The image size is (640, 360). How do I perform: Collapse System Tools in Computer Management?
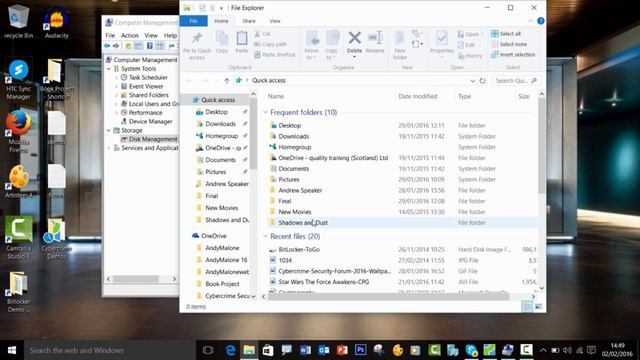click(109, 69)
